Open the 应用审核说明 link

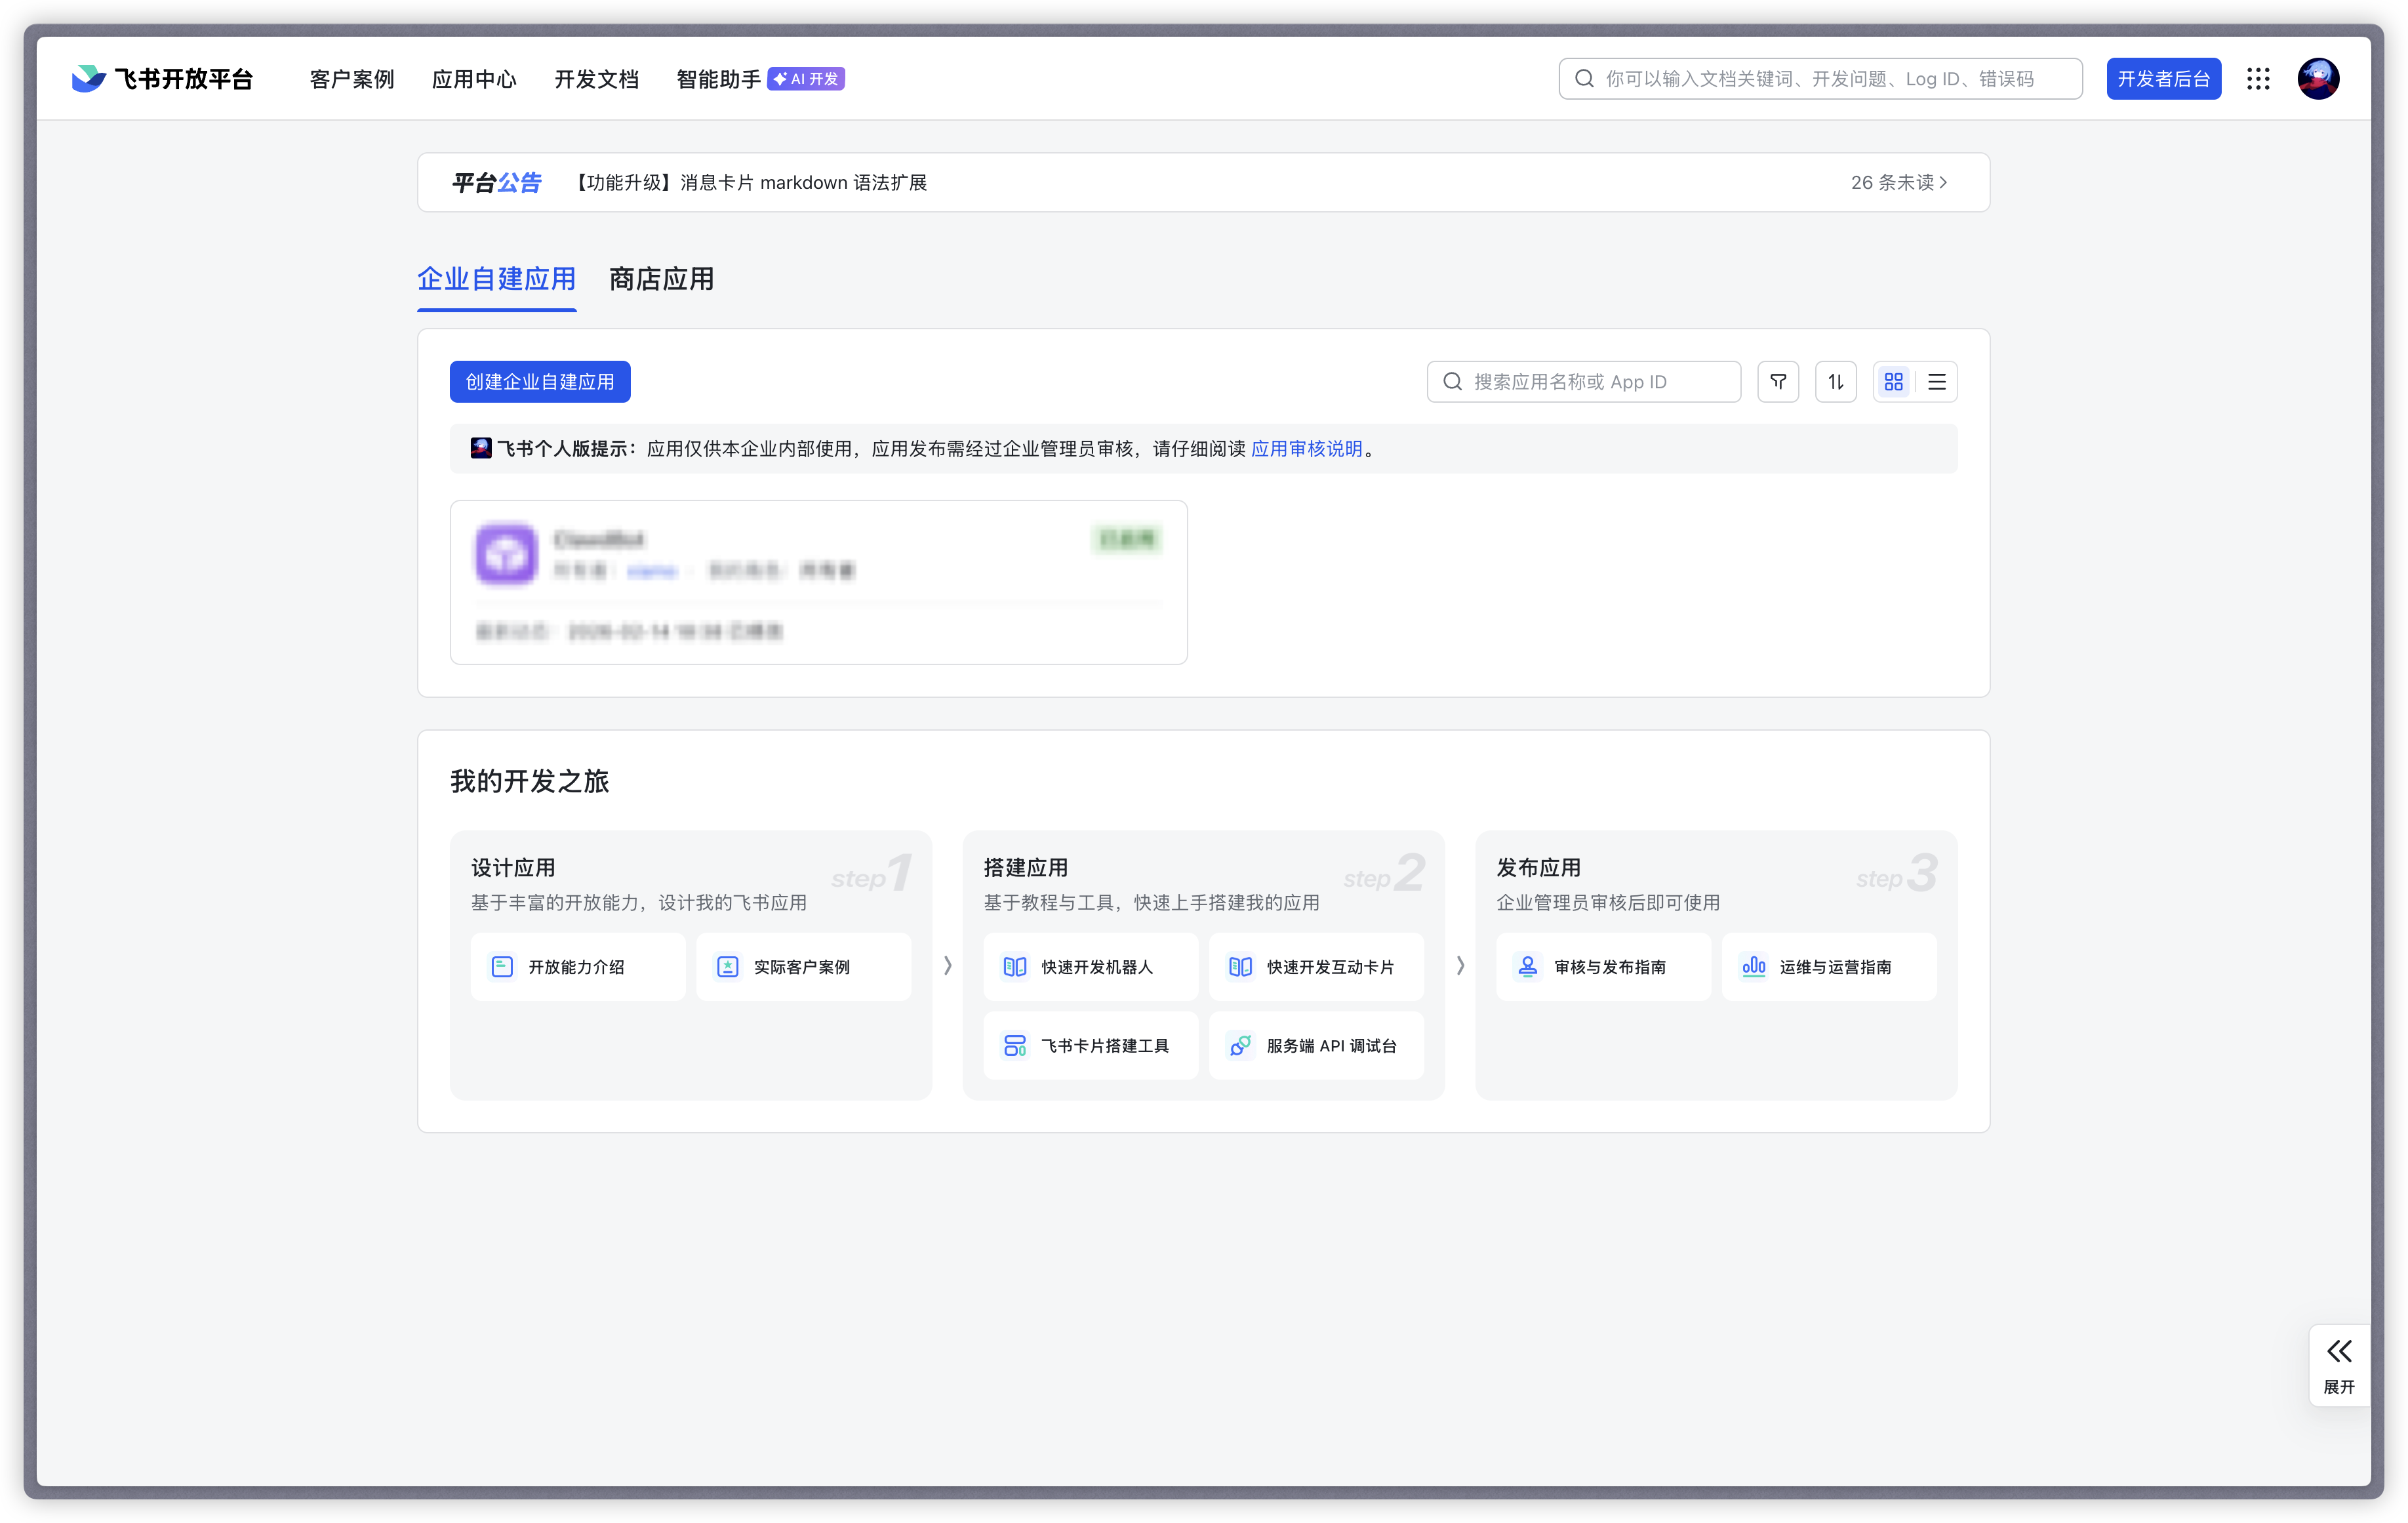click(x=1306, y=449)
